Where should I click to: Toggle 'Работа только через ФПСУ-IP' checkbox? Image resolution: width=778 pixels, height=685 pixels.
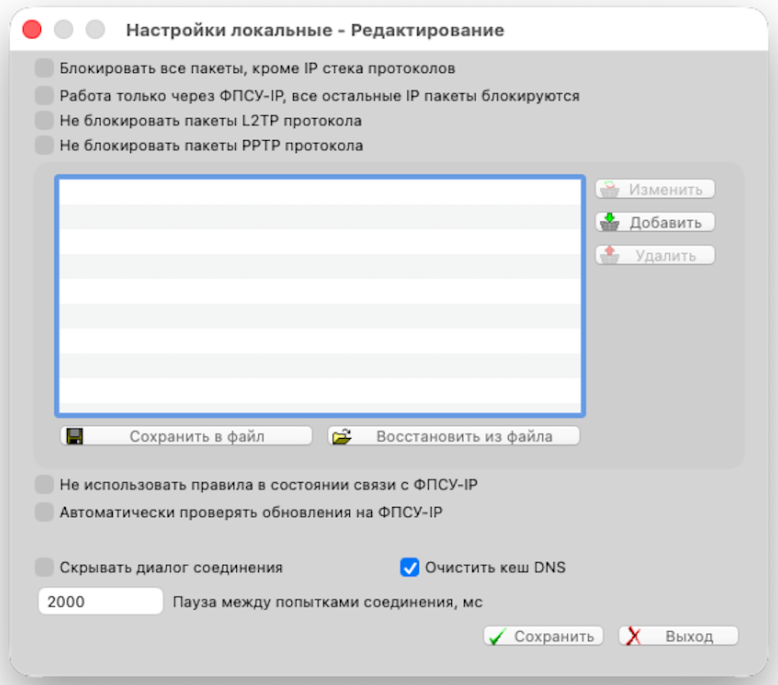[44, 95]
